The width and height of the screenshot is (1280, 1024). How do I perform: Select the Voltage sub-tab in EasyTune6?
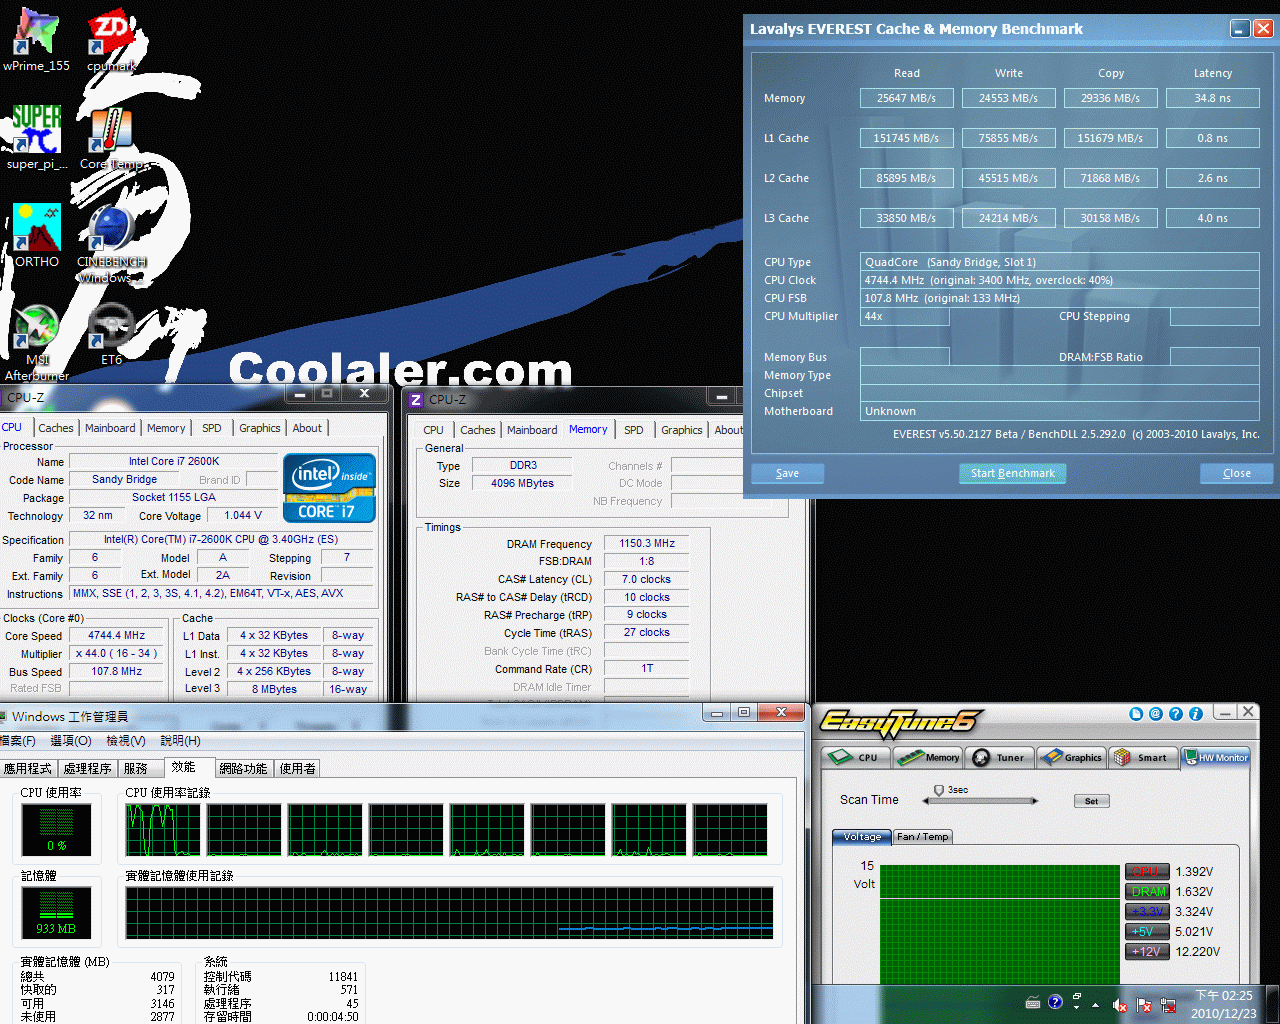861,837
